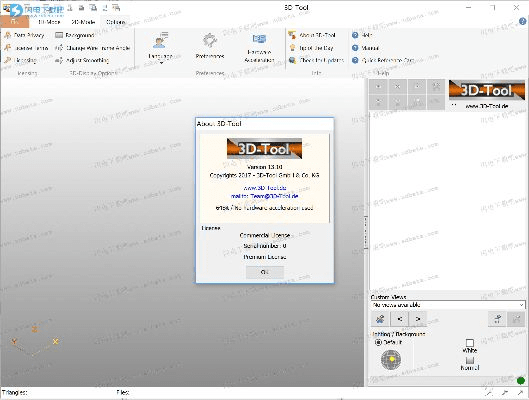
Task: Select the Options ribbon tab
Action: [x=115, y=22]
